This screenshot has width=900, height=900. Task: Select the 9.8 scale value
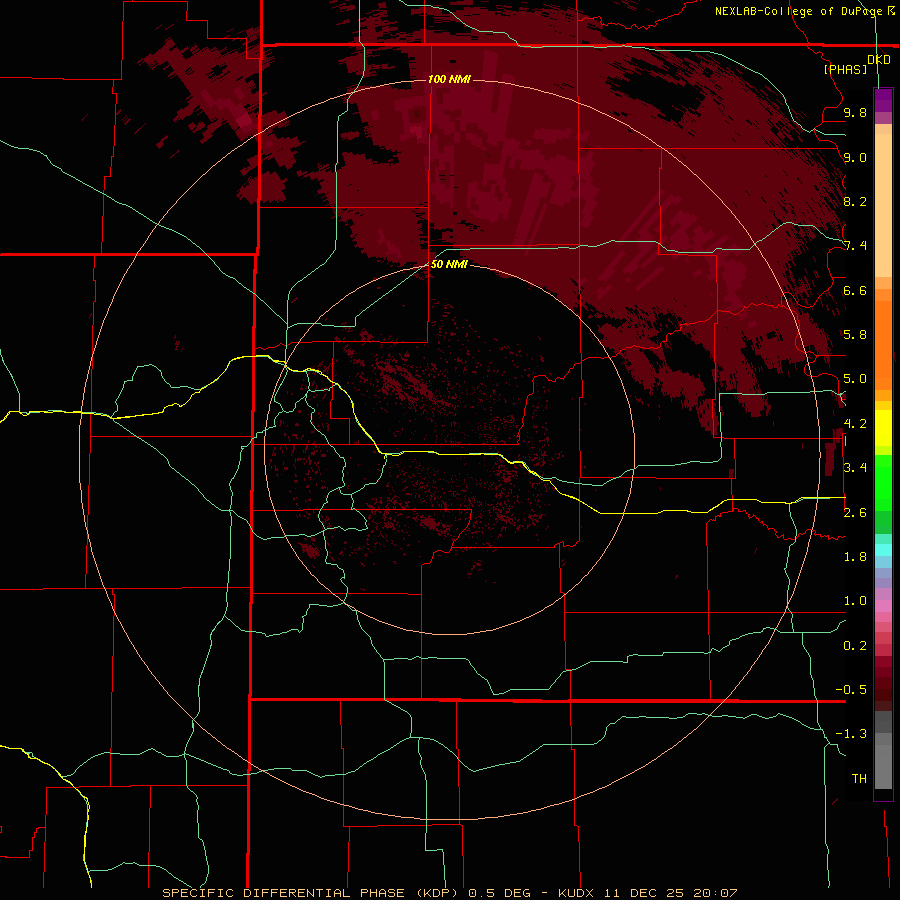[855, 112]
